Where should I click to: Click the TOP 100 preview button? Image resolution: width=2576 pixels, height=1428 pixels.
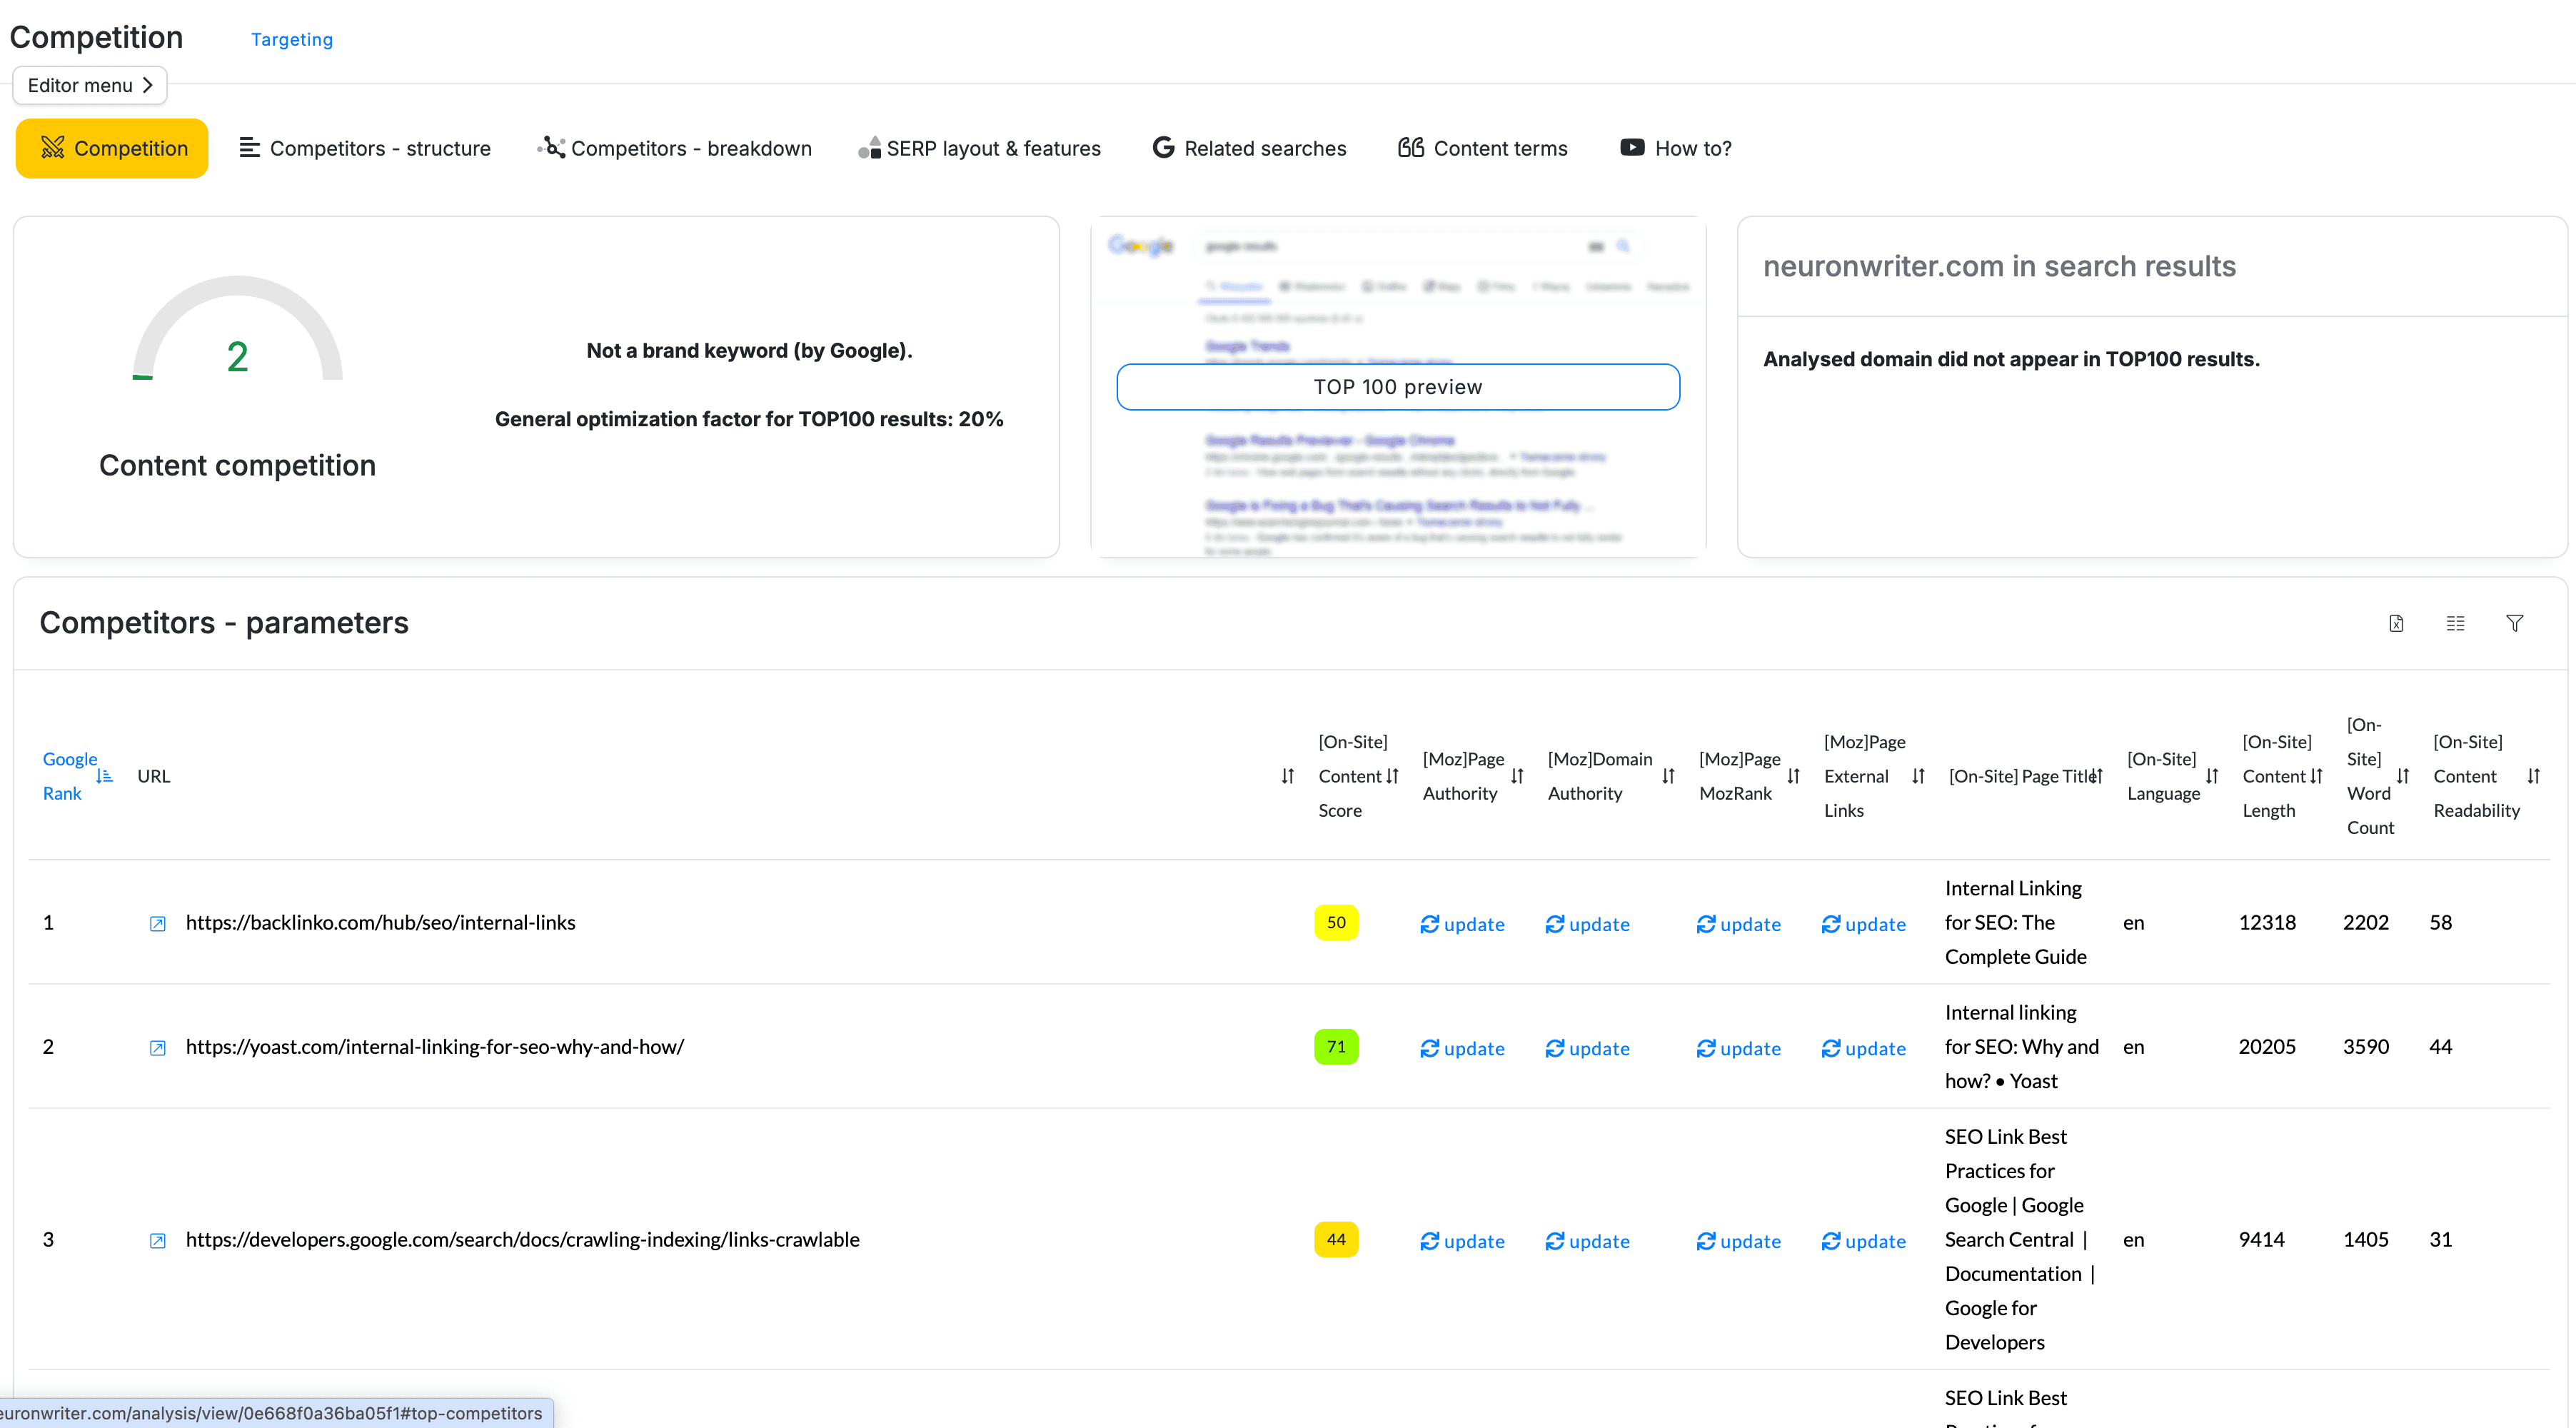tap(1397, 387)
